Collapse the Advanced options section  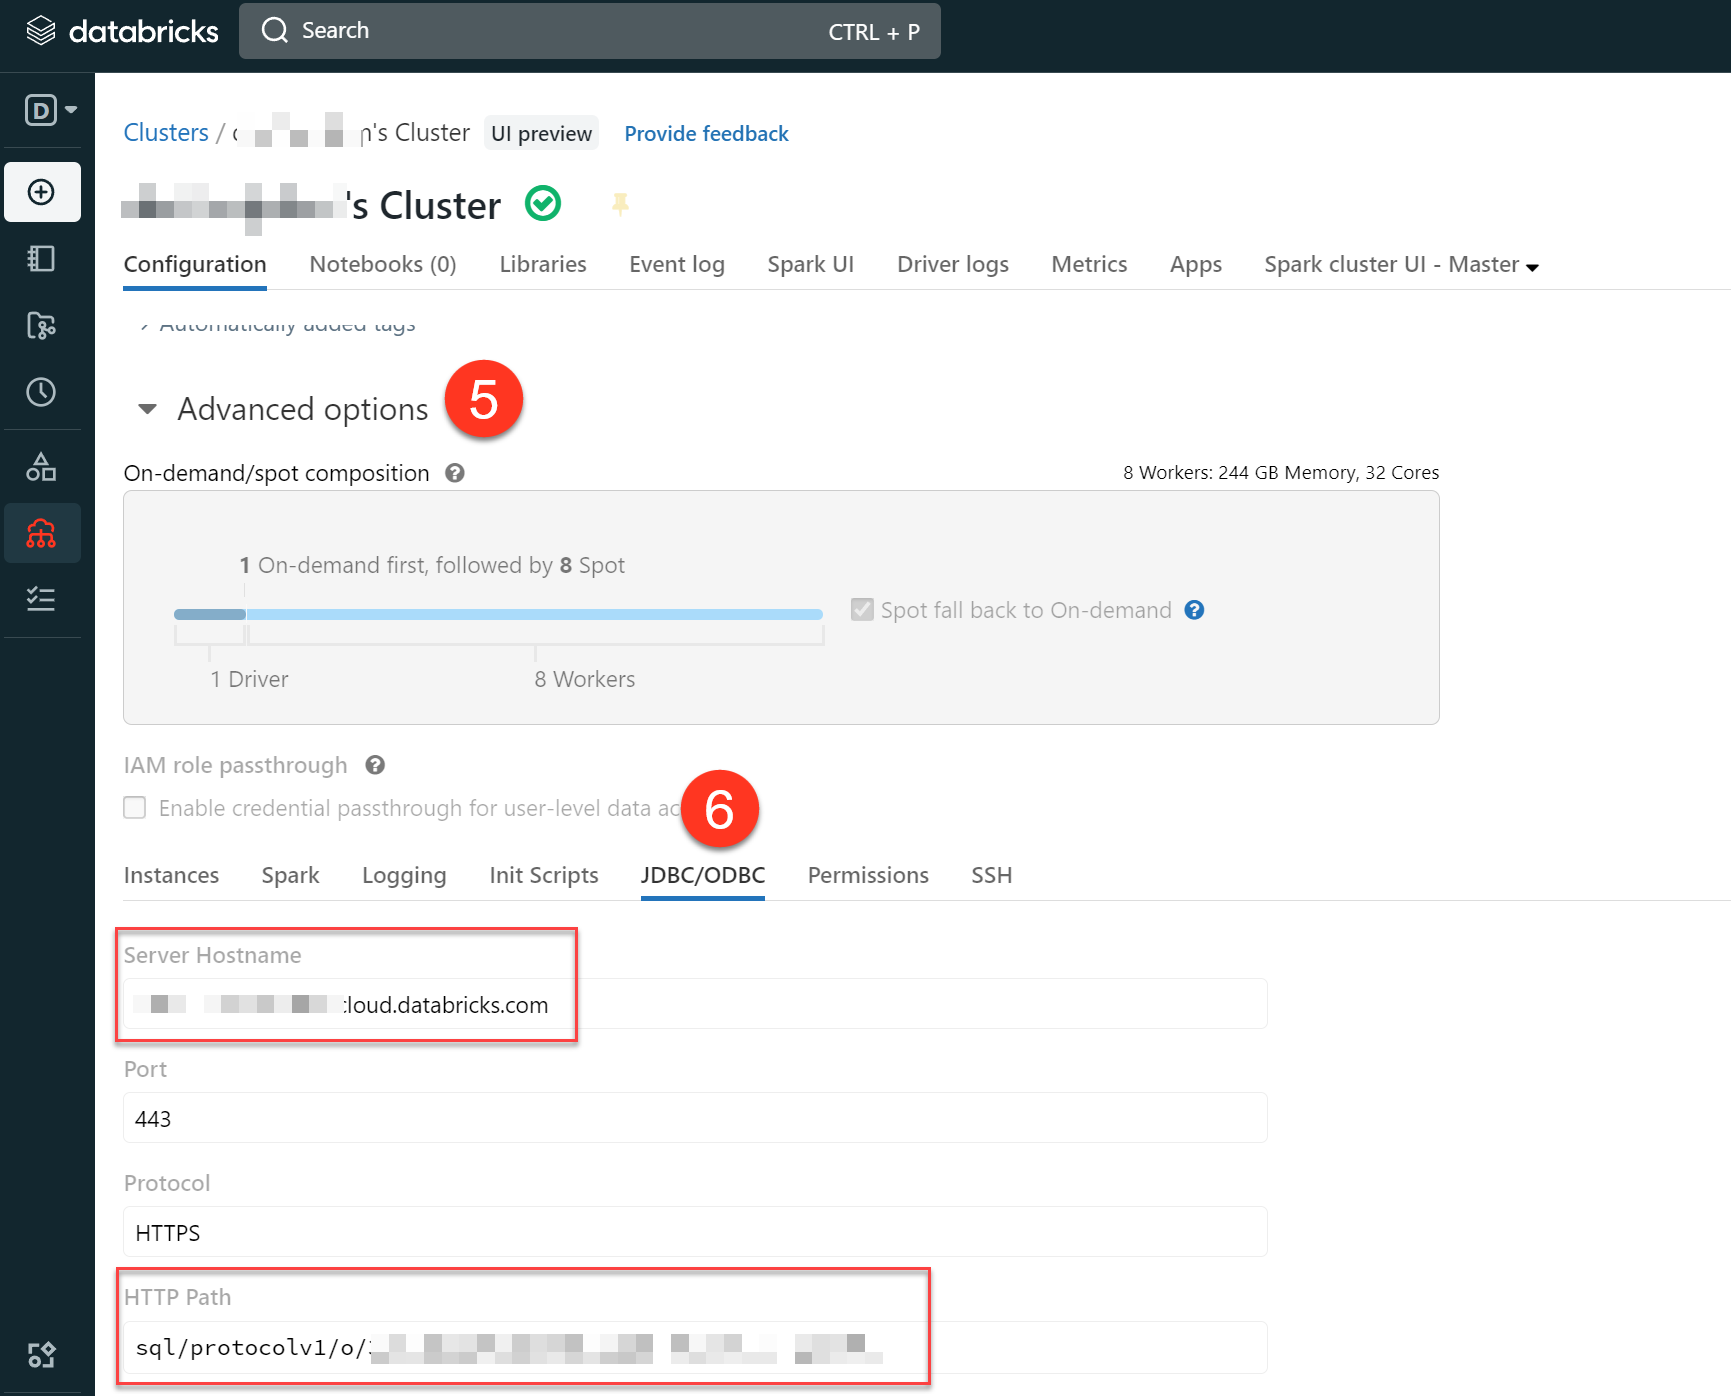coord(146,409)
